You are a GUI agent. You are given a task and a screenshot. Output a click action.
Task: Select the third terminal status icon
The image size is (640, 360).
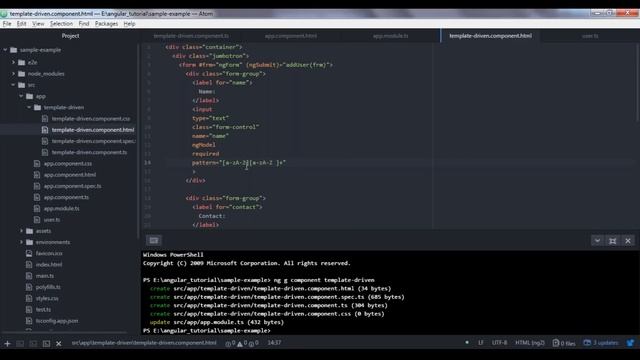(x=46, y=343)
